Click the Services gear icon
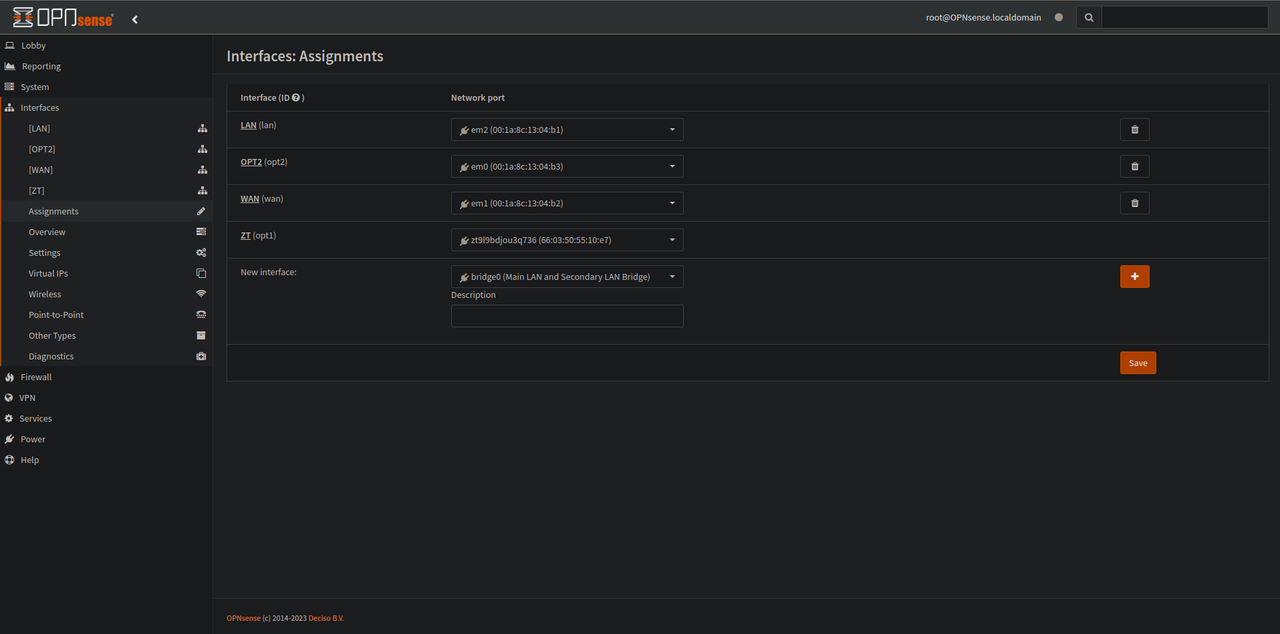The height and width of the screenshot is (634, 1280). click(x=10, y=418)
